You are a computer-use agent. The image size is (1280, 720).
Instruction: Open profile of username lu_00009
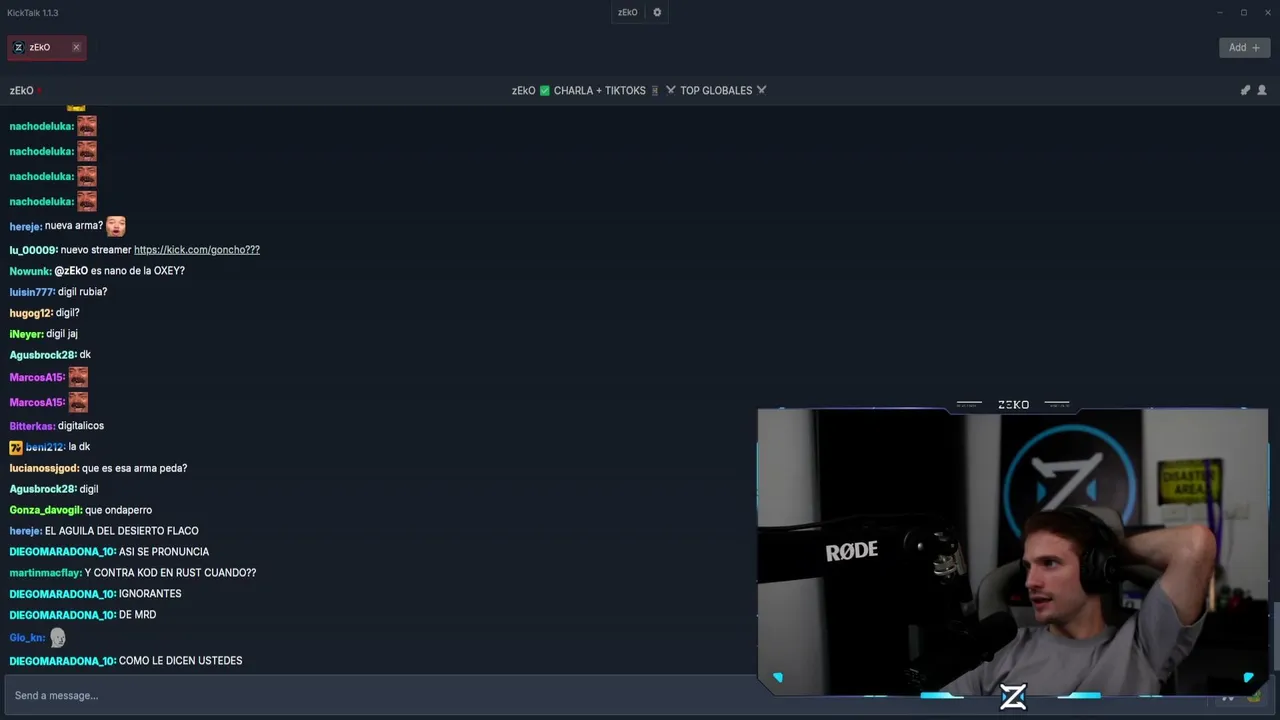[x=34, y=250]
